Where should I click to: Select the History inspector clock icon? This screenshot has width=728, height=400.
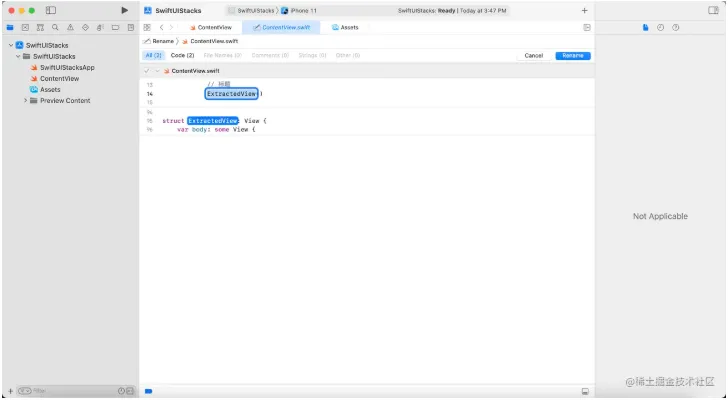click(x=660, y=27)
